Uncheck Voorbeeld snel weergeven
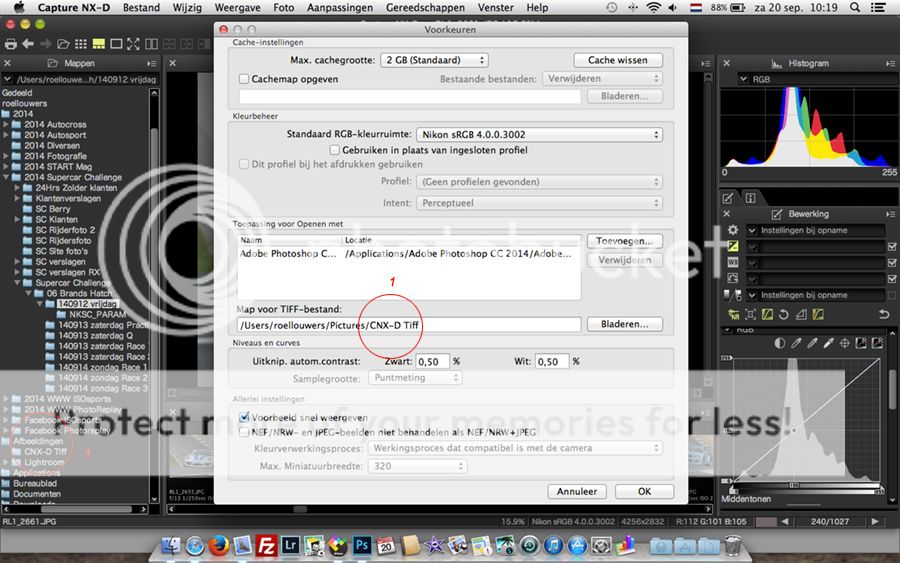 pyautogui.click(x=244, y=417)
